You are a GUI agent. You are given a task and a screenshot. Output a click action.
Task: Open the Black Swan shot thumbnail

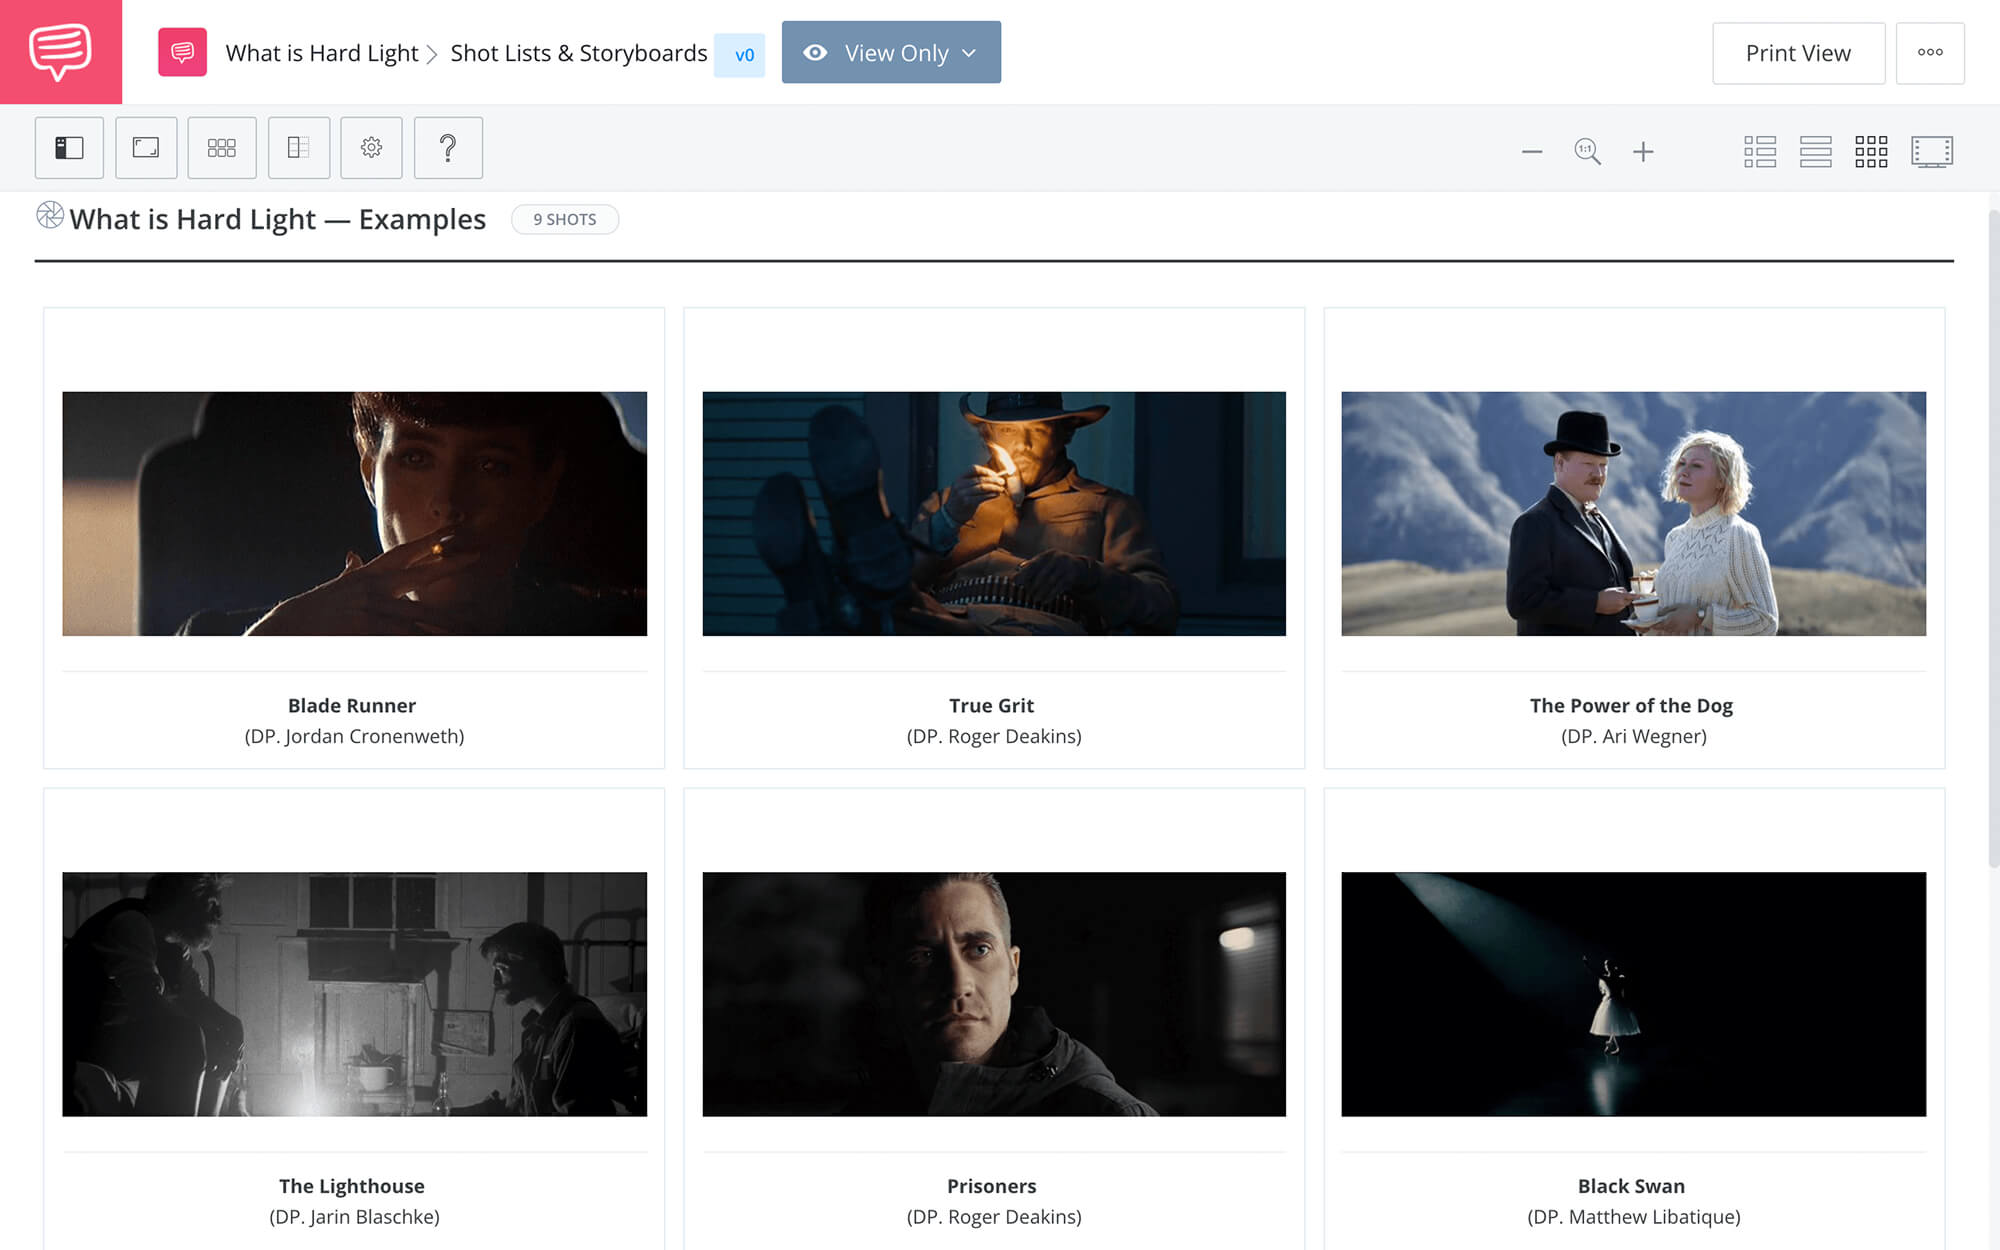1633,994
